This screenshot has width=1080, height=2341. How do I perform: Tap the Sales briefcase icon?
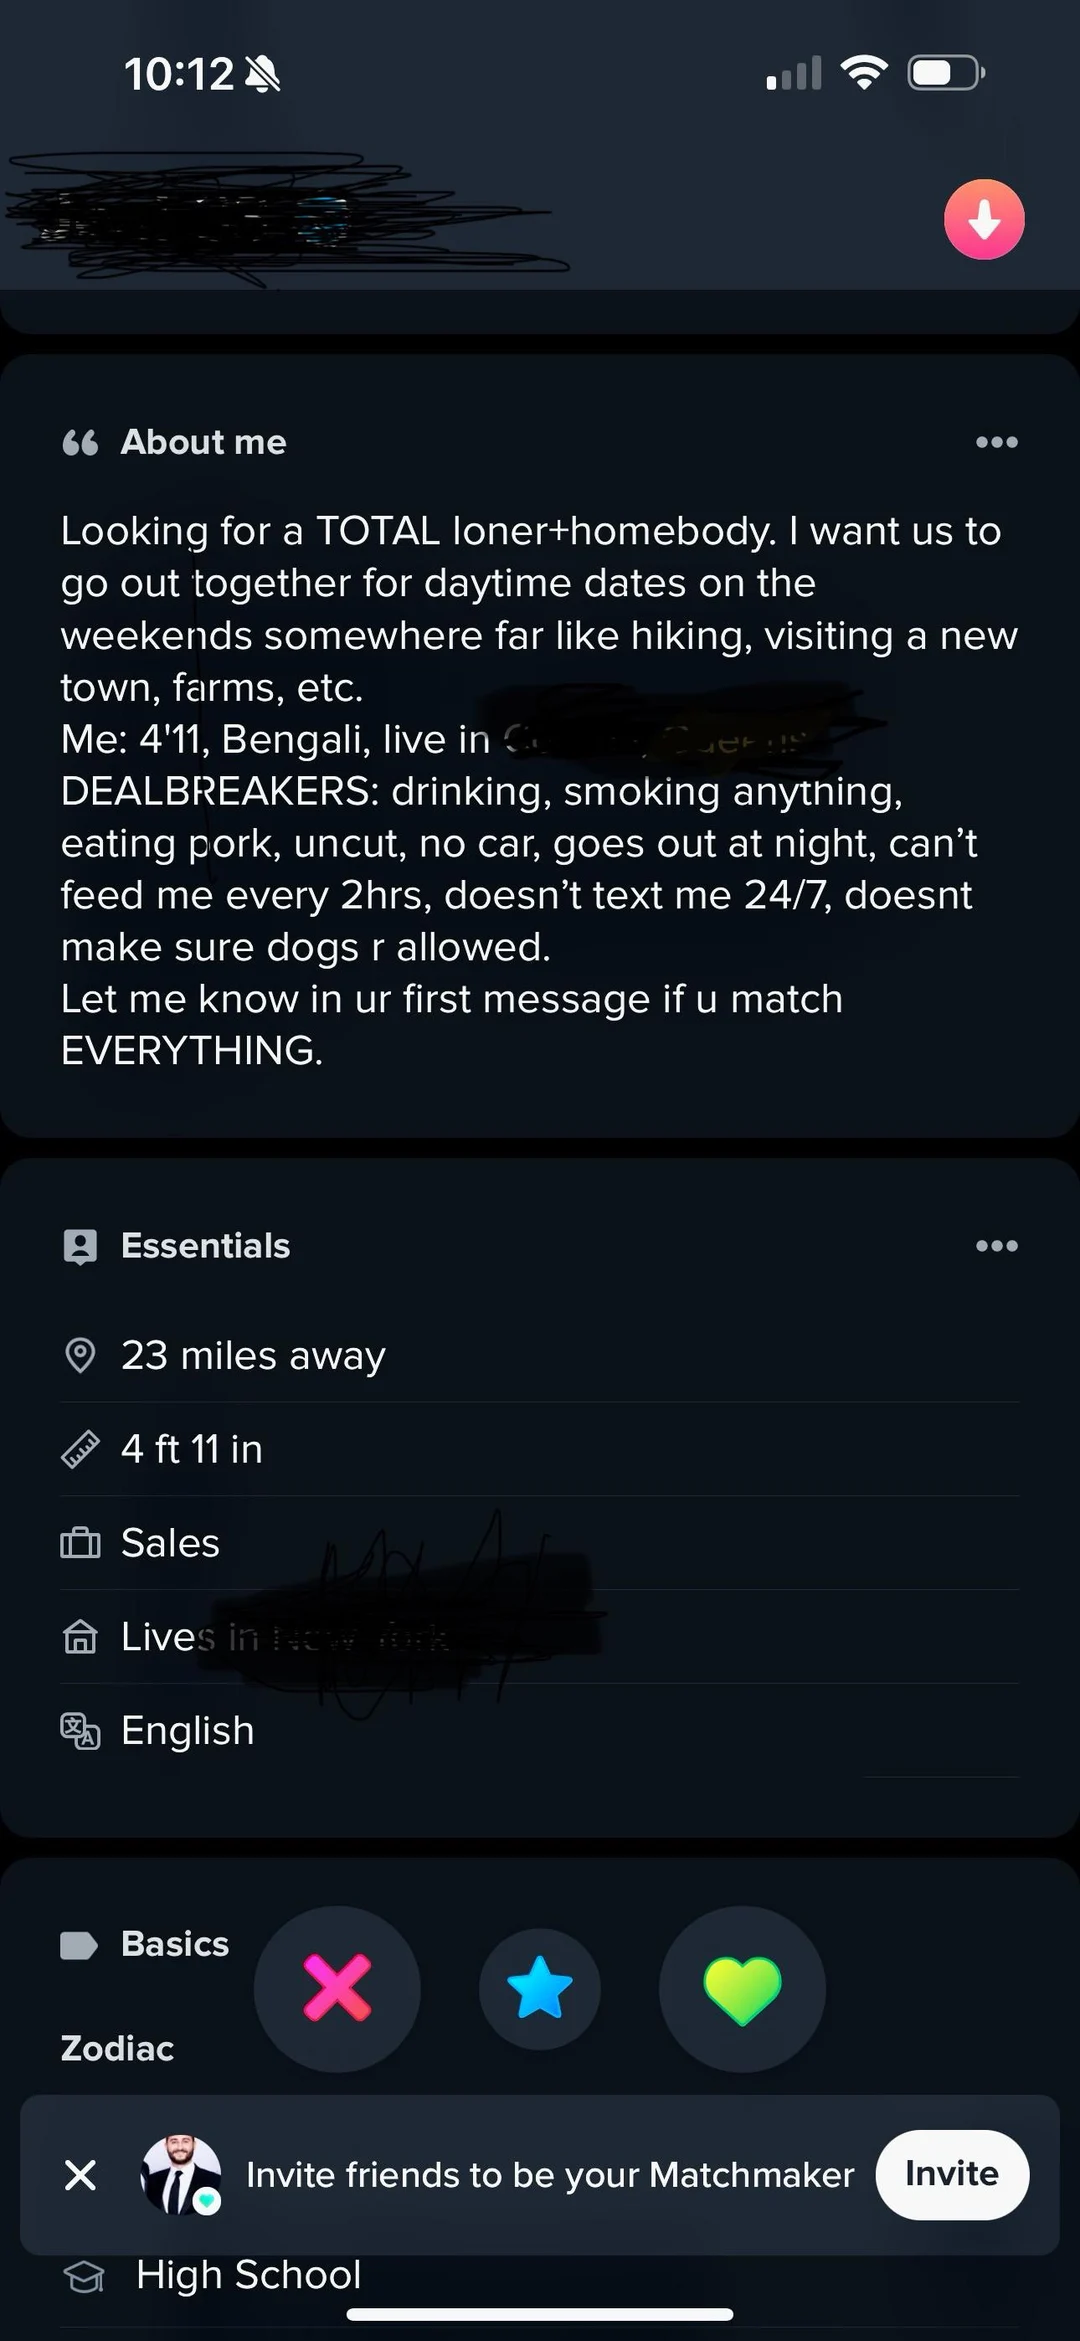80,1543
